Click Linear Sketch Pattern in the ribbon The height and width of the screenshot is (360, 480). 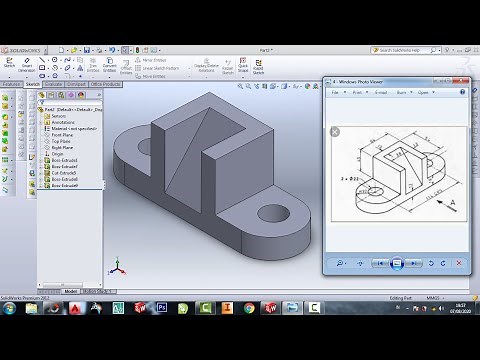click(x=157, y=68)
